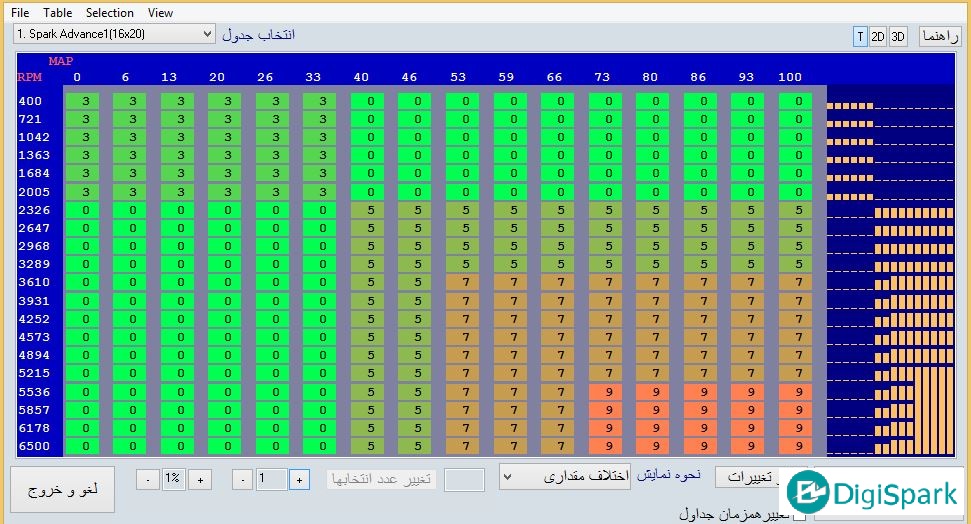Click the MAP 100 column header

[790, 77]
